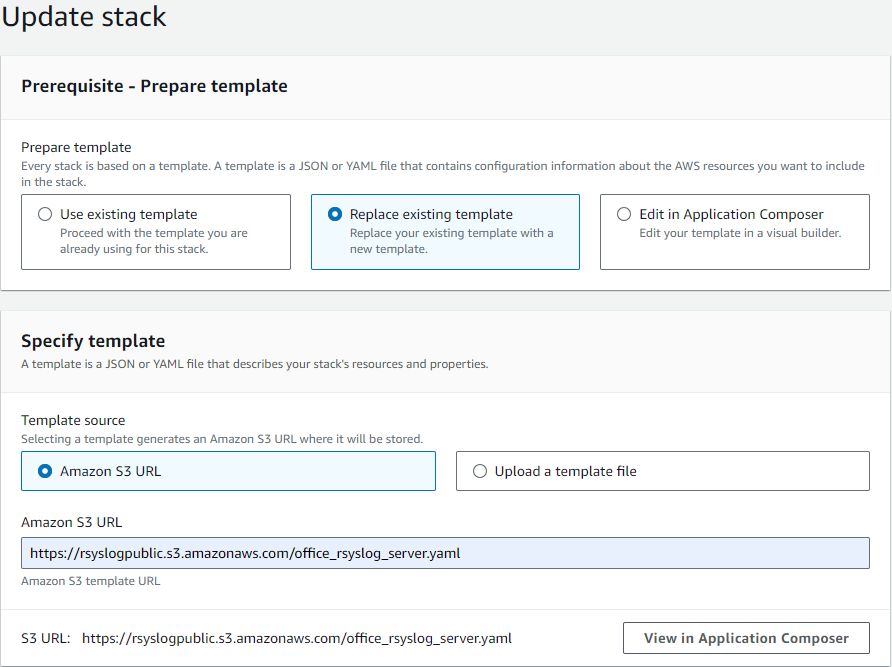Choose the Upload a template file option

tap(480, 471)
